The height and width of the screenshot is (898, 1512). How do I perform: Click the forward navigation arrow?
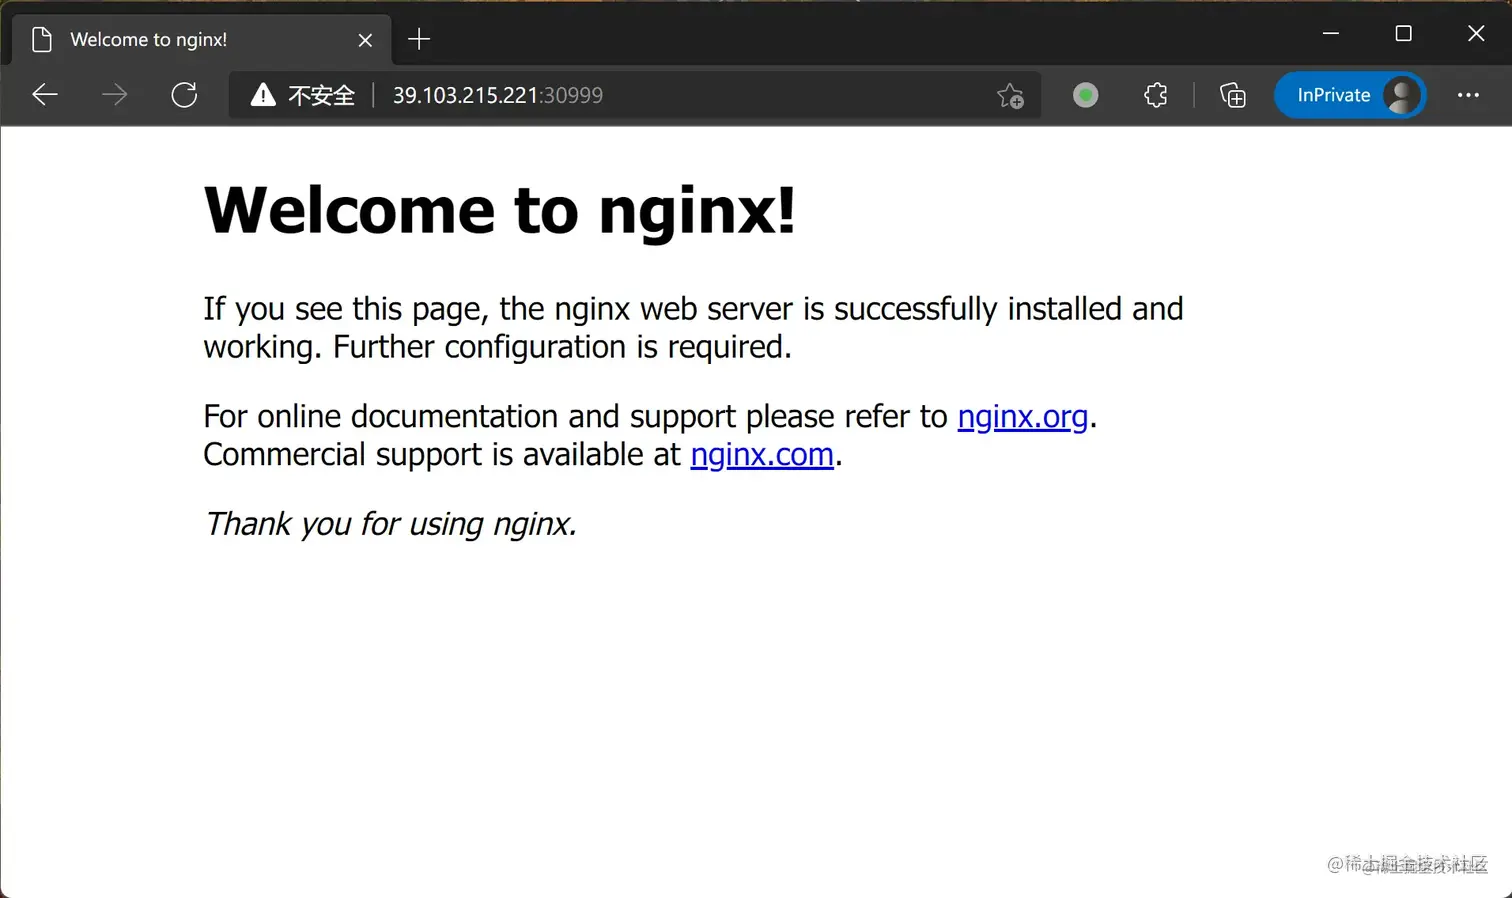click(115, 95)
